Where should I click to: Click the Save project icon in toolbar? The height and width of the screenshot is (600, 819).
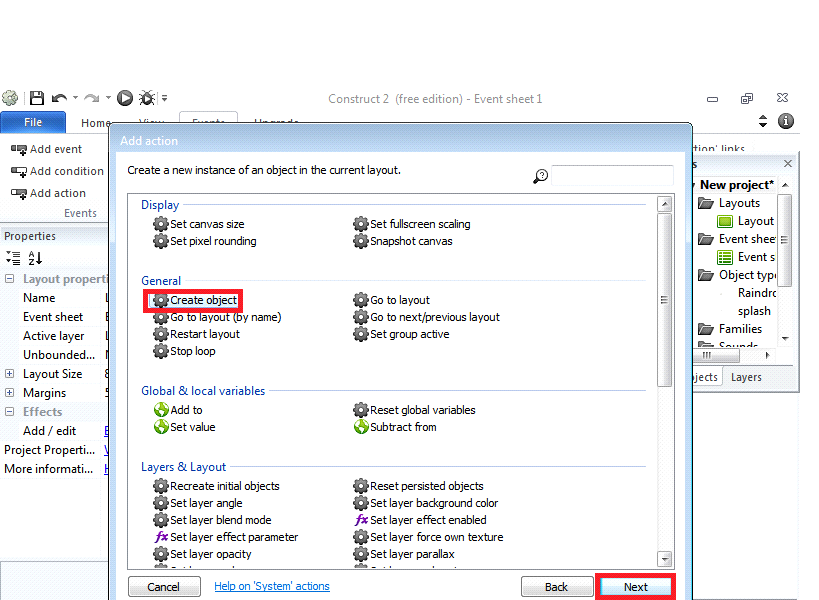pyautogui.click(x=37, y=98)
